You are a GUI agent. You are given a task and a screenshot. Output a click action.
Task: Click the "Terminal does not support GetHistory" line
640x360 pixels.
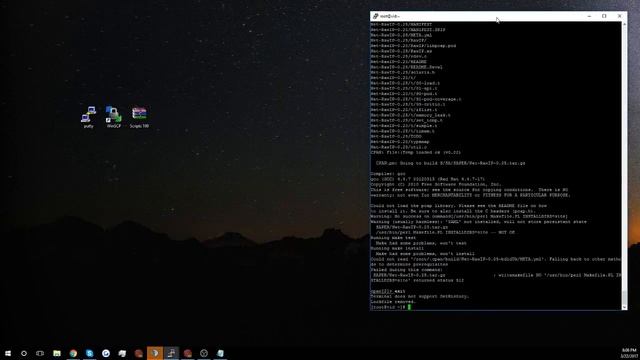(x=420, y=296)
